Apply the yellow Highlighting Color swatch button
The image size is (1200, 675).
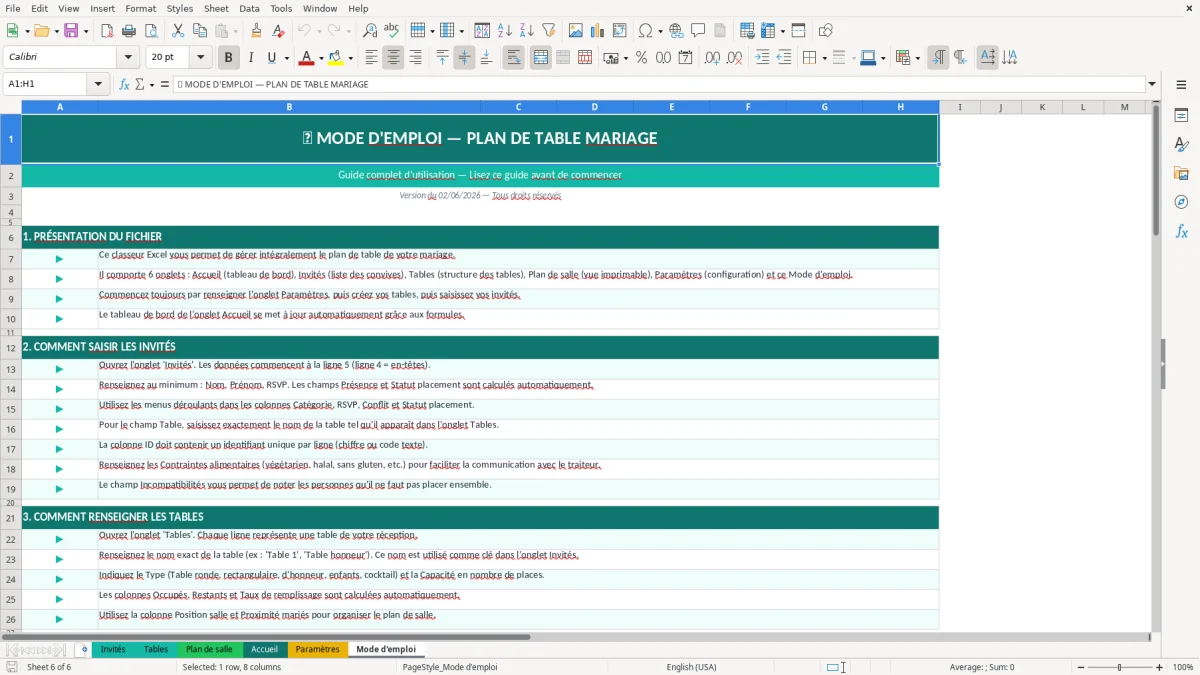[x=335, y=58]
